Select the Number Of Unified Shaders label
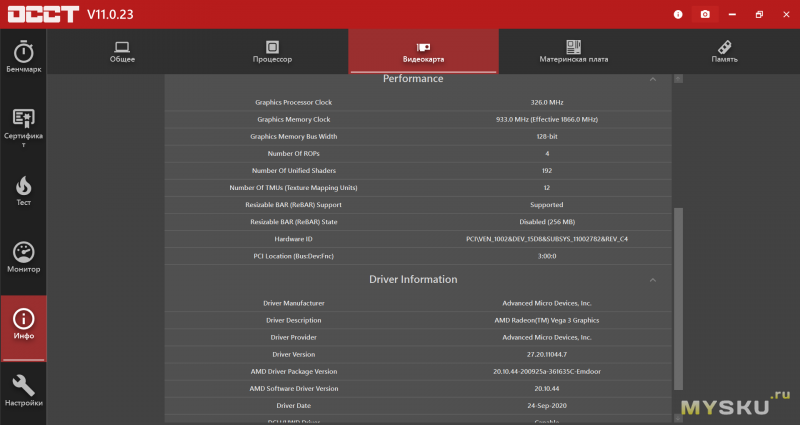Image resolution: width=800 pixels, height=425 pixels. point(293,171)
